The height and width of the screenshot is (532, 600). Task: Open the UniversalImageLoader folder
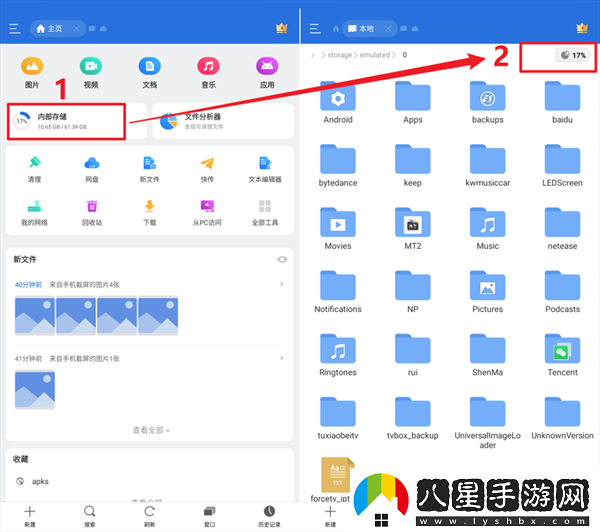pyautogui.click(x=488, y=423)
